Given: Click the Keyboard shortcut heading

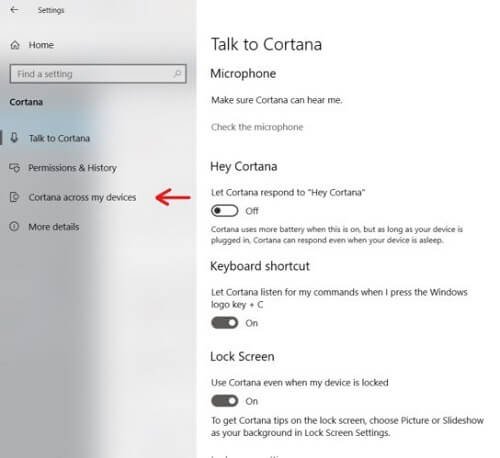Looking at the screenshot, I should point(260,266).
